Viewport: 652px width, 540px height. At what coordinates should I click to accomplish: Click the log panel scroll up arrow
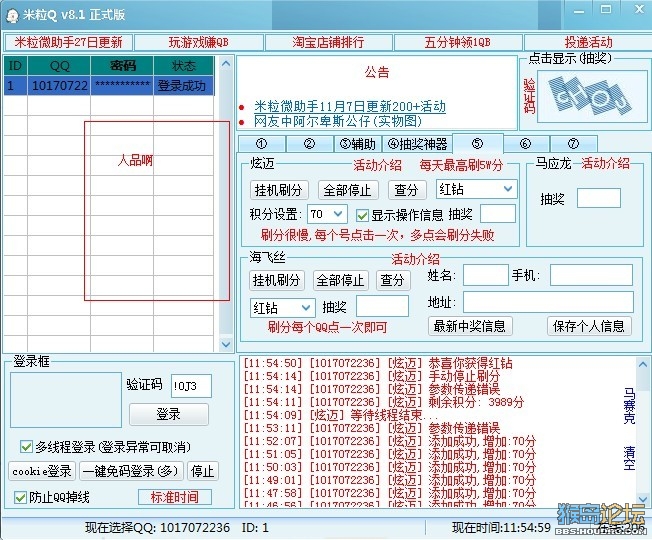pyautogui.click(x=643, y=365)
